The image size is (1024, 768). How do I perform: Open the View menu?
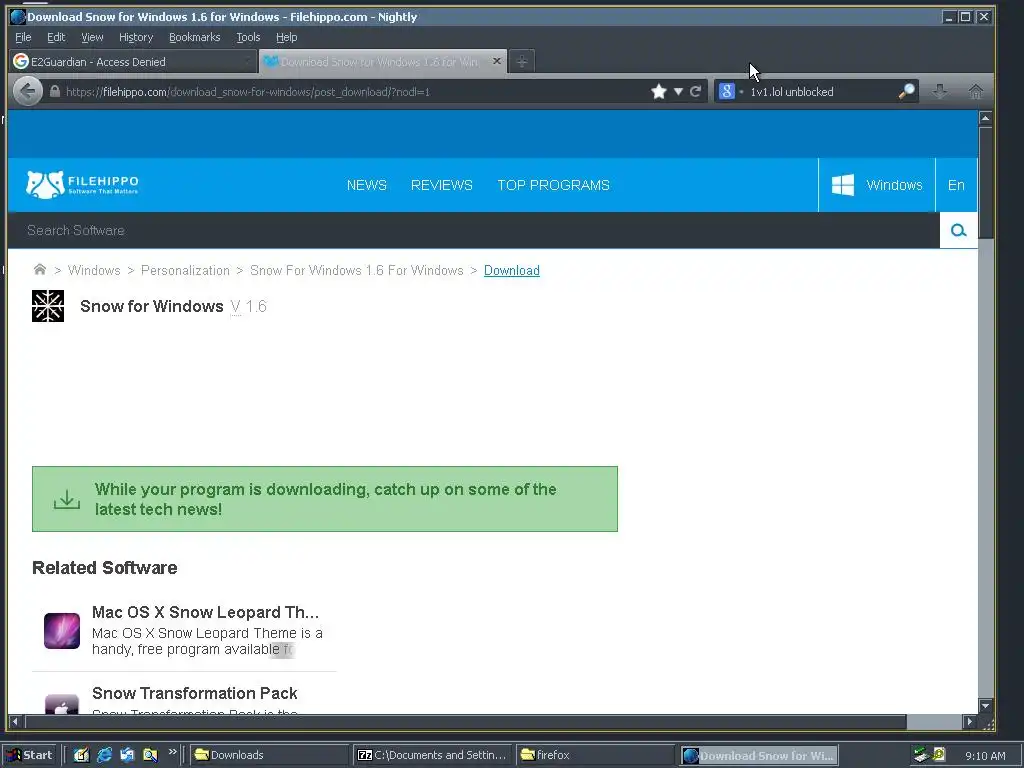(92, 37)
